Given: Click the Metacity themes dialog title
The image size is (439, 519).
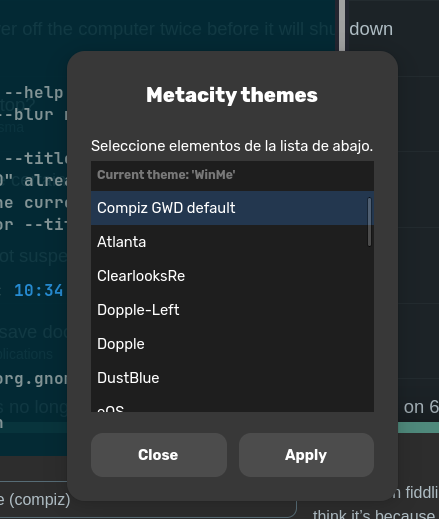Looking at the screenshot, I should [232, 95].
